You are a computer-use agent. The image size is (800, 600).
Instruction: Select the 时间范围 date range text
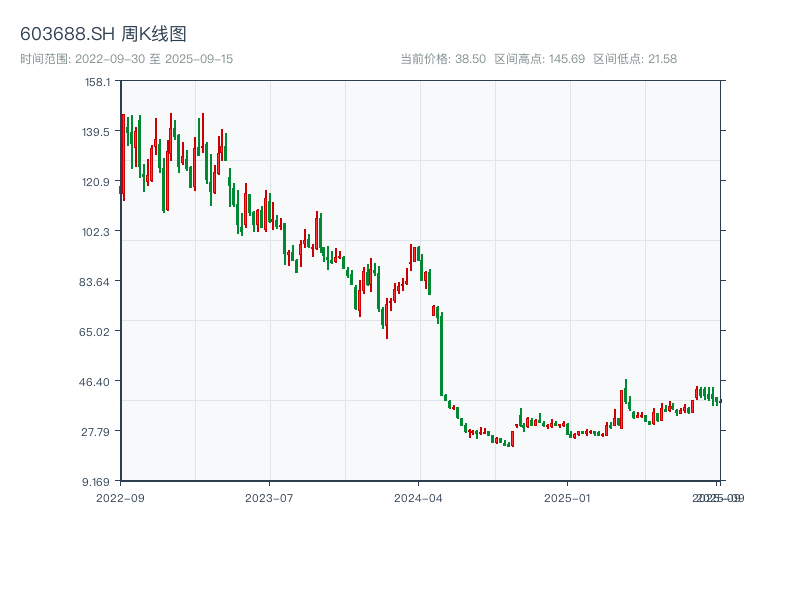[126, 59]
